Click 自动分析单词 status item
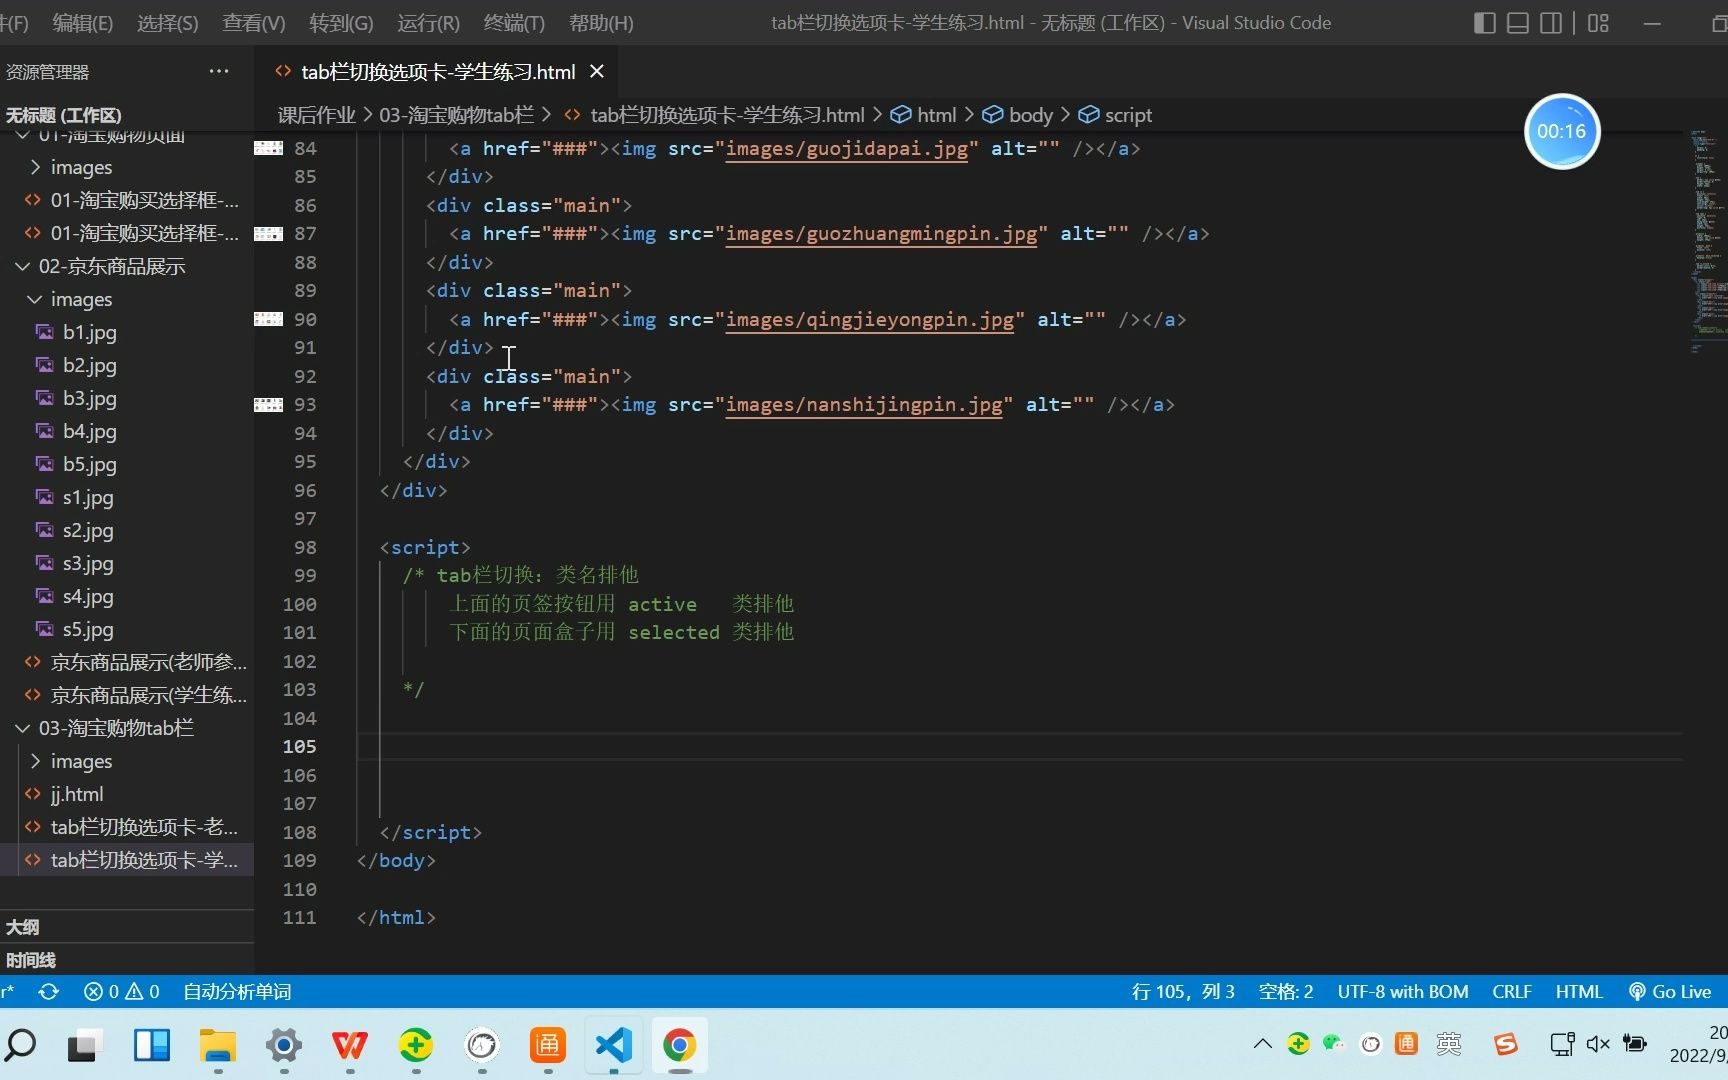This screenshot has height=1080, width=1728. pyautogui.click(x=237, y=991)
